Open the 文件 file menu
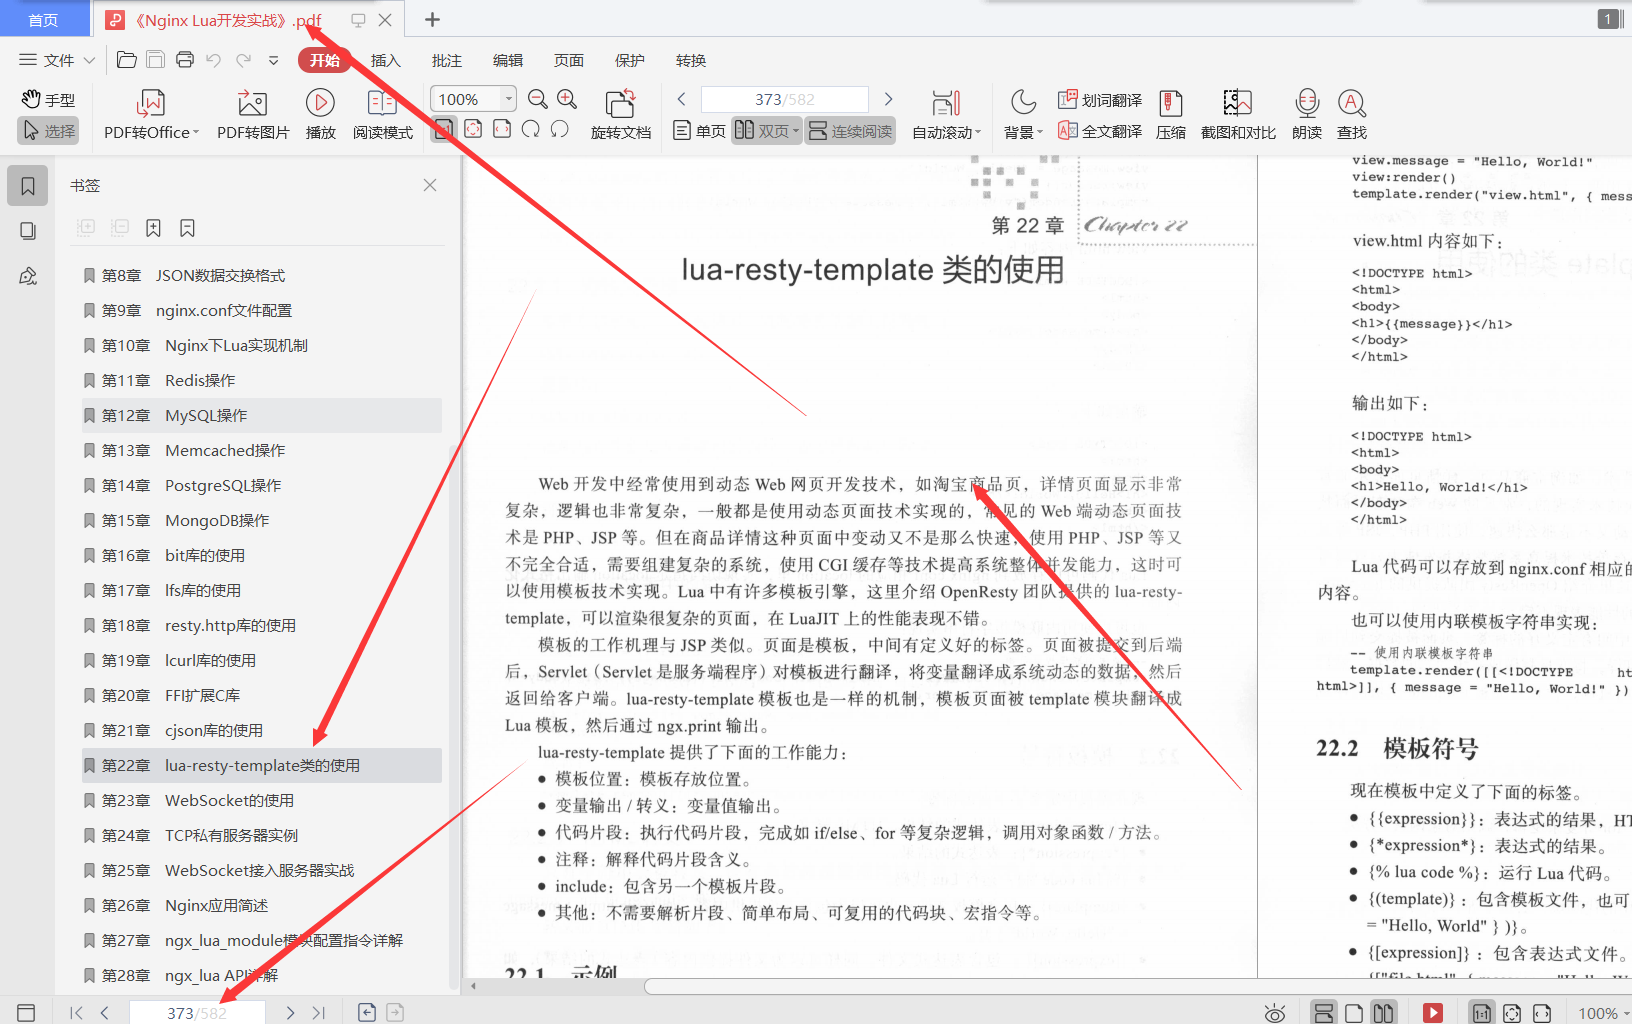 pyautogui.click(x=55, y=60)
